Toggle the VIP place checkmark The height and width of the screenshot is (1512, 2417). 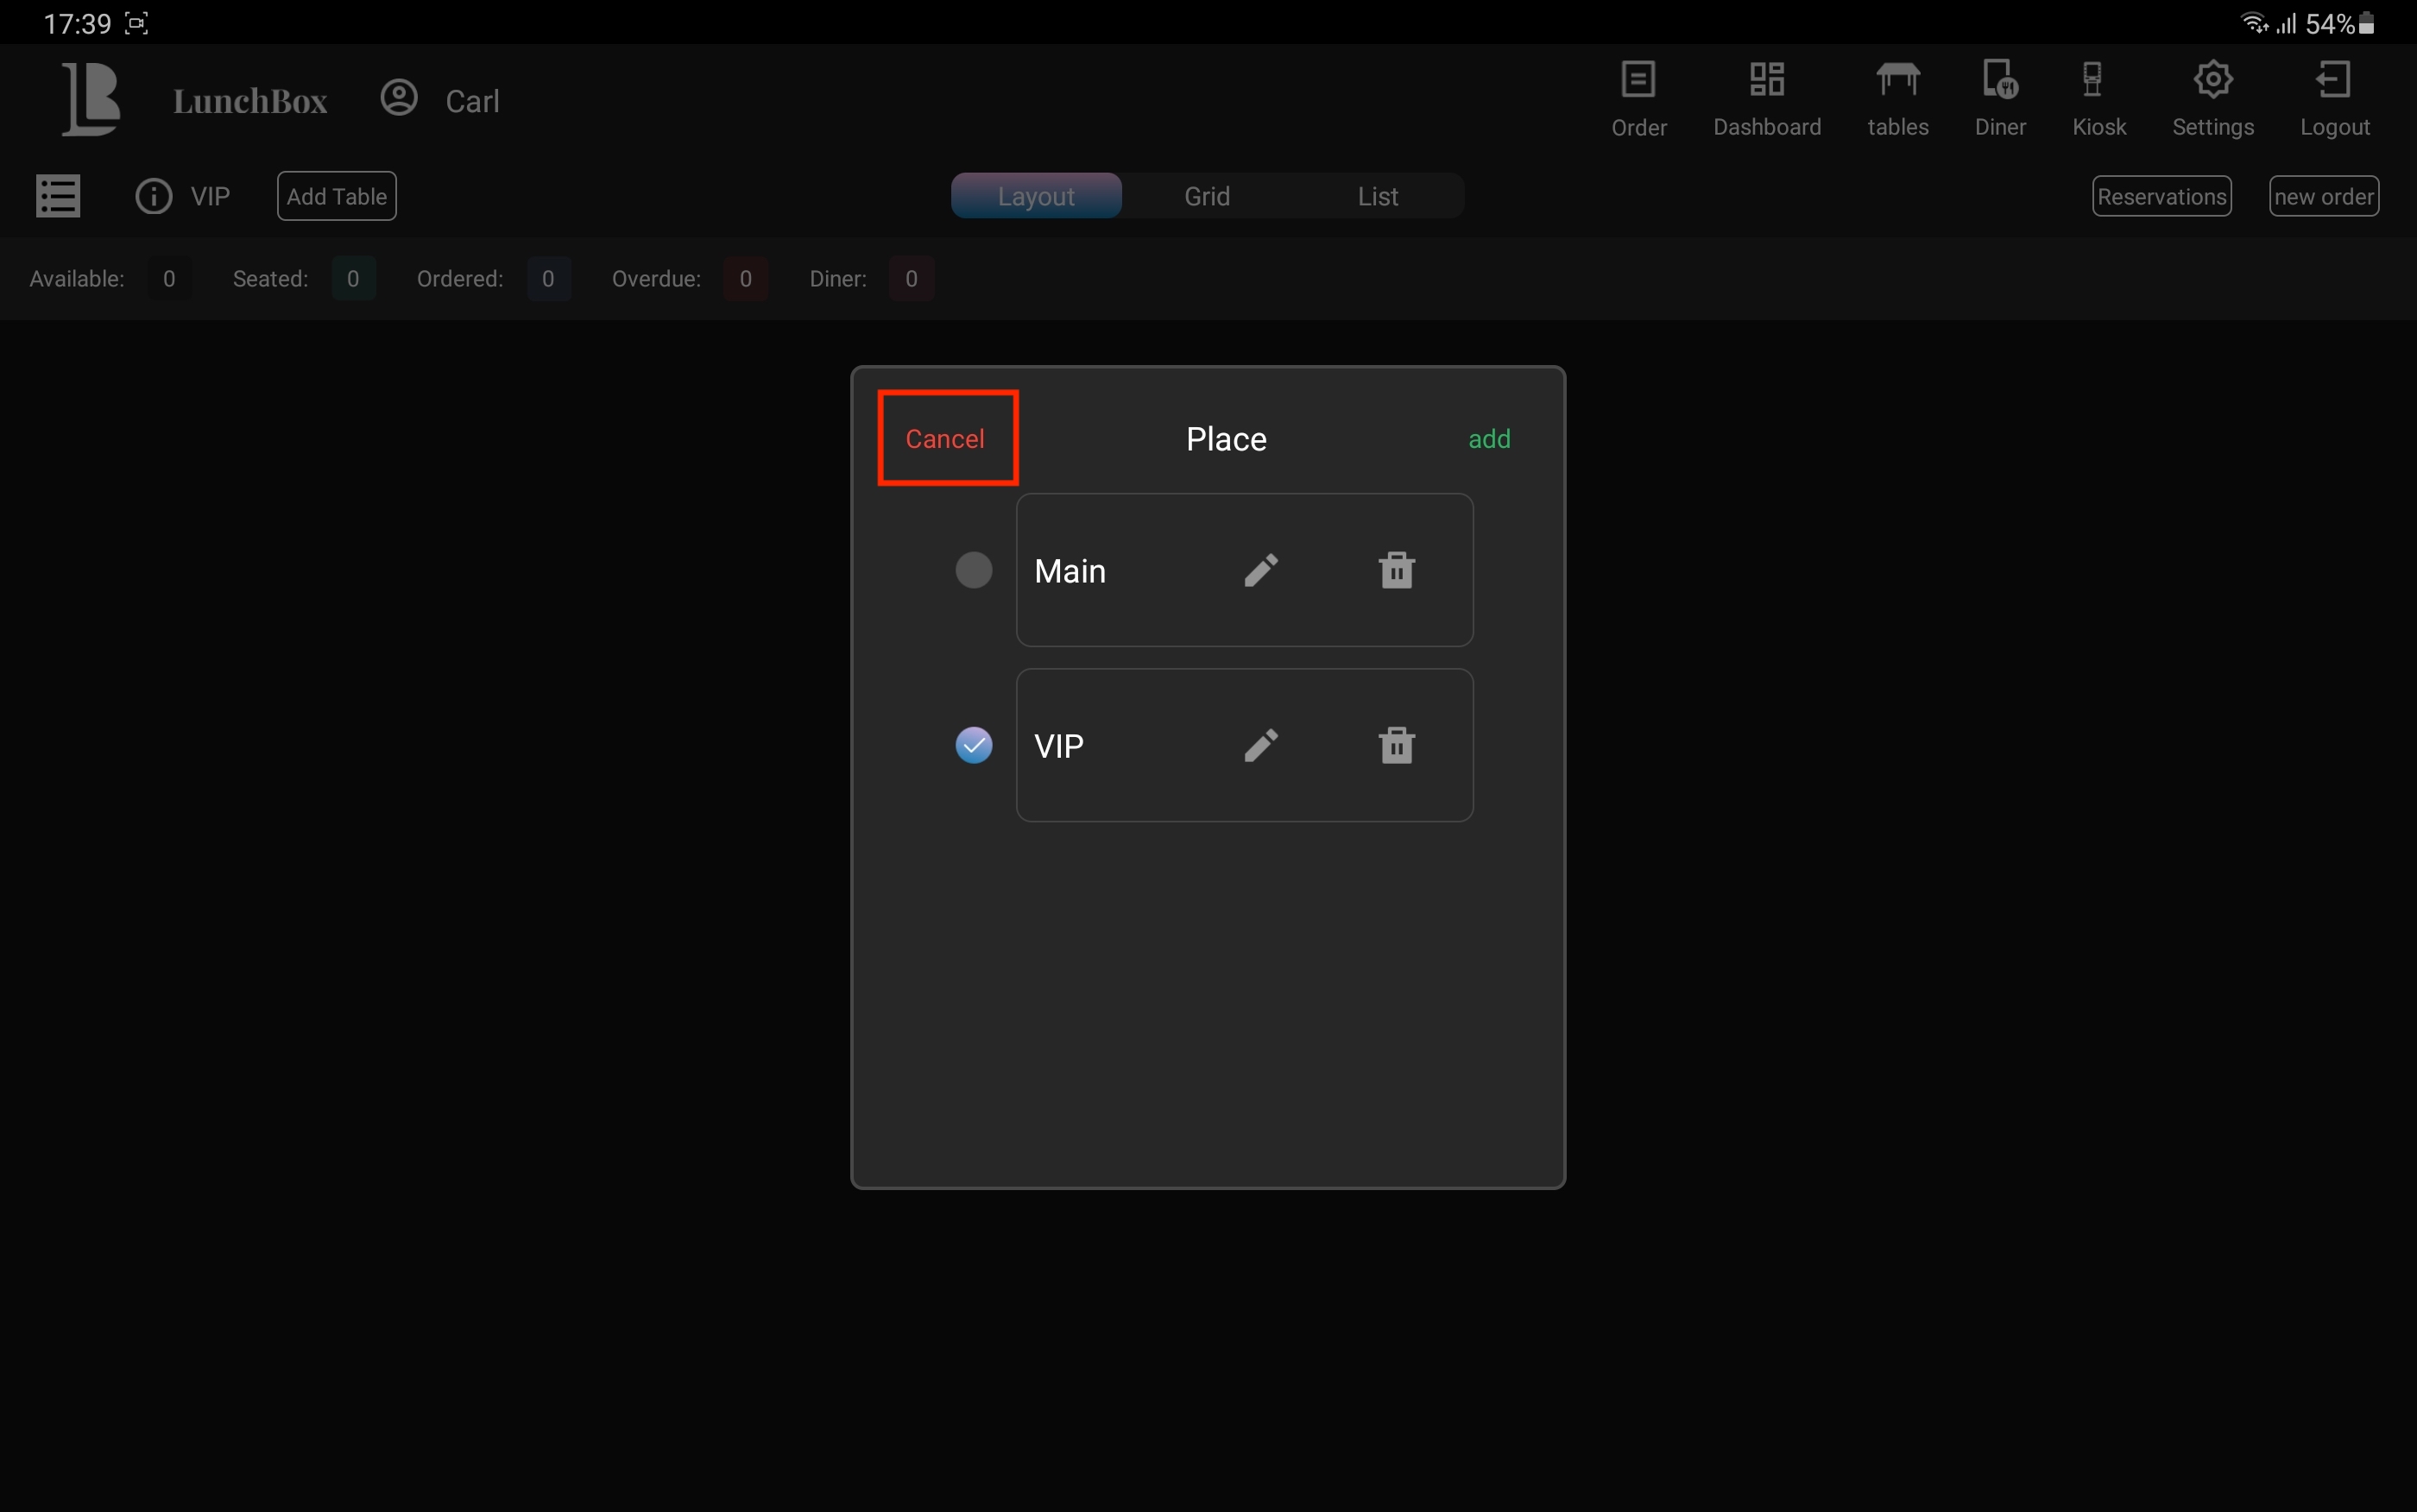973,745
